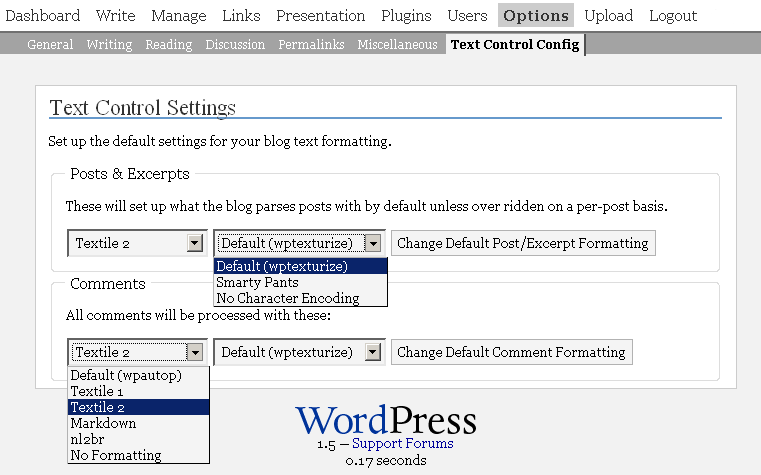The width and height of the screenshot is (761, 475).
Task: Pick Markdown in the comments formatting list
Action: [103, 423]
